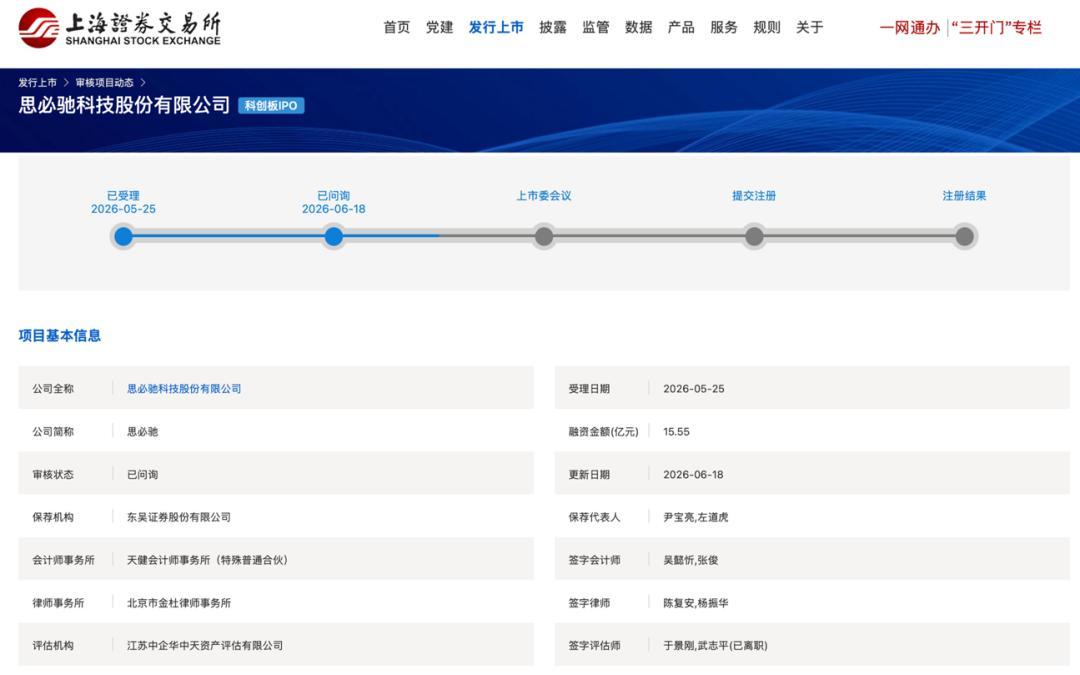Screen dimensions: 1080x675
Task: Click the 2026-06-18 date under 已问询
Action: coord(333,209)
